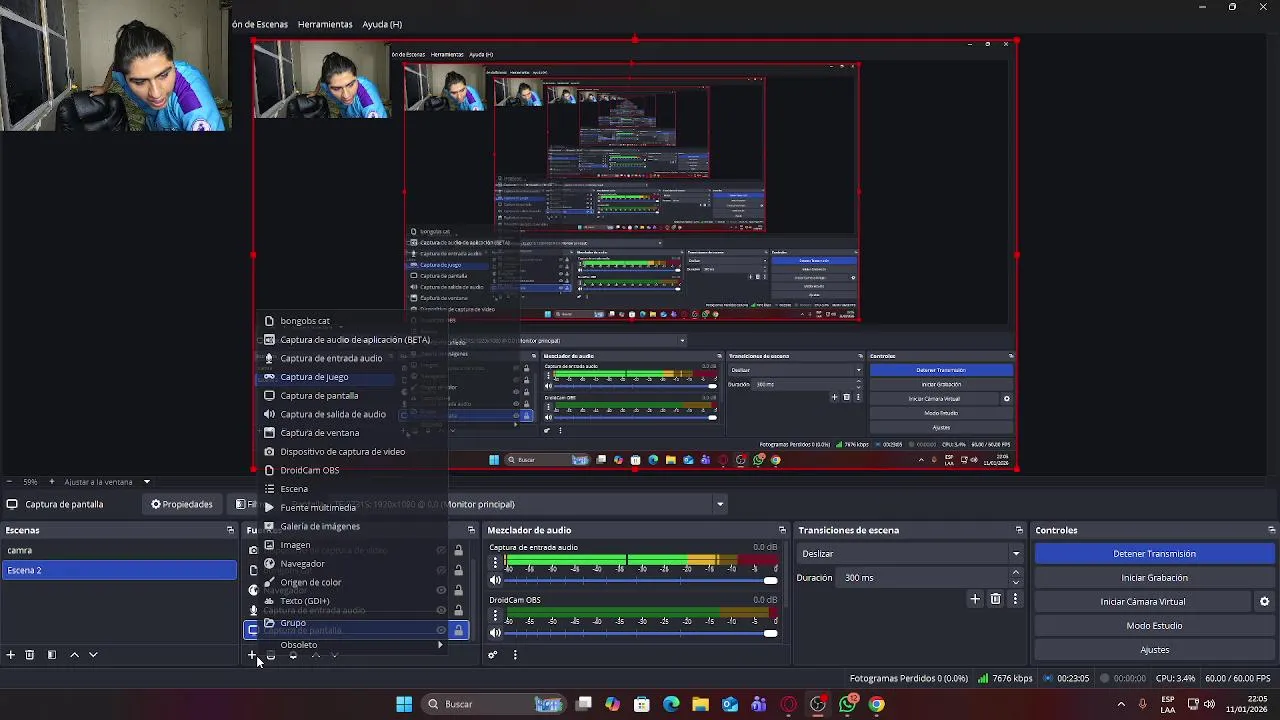Open Google Chrome from the taskbar
Image resolution: width=1280 pixels, height=720 pixels.
(x=876, y=704)
